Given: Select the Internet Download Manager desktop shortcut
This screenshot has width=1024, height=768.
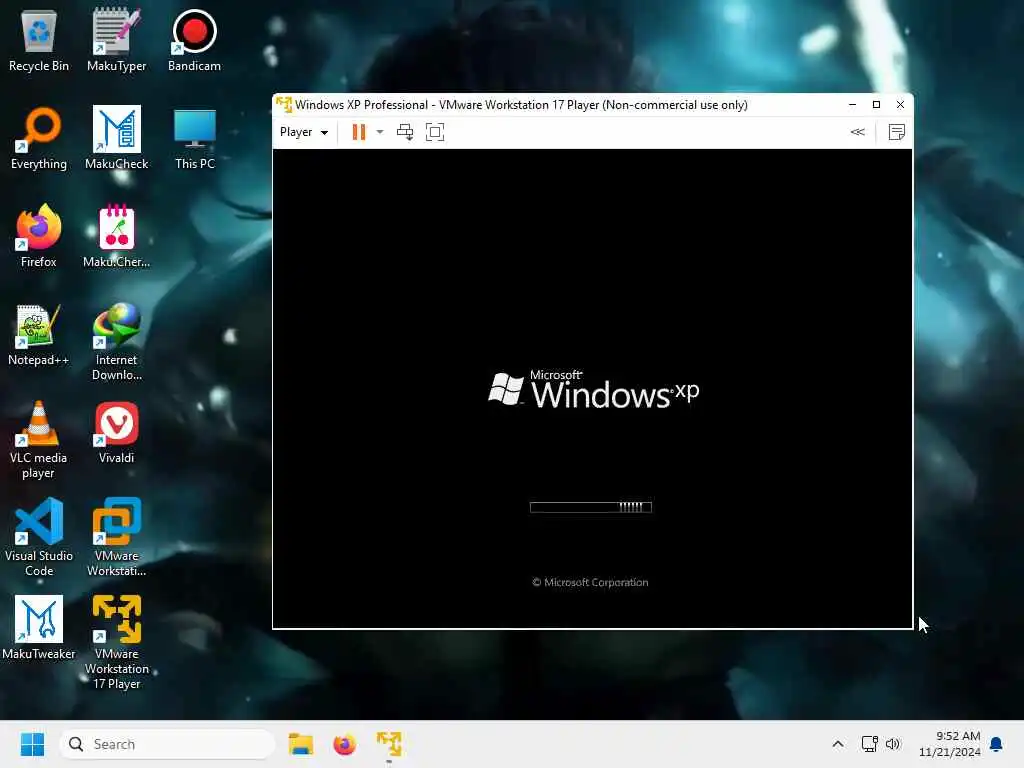Looking at the screenshot, I should [116, 342].
